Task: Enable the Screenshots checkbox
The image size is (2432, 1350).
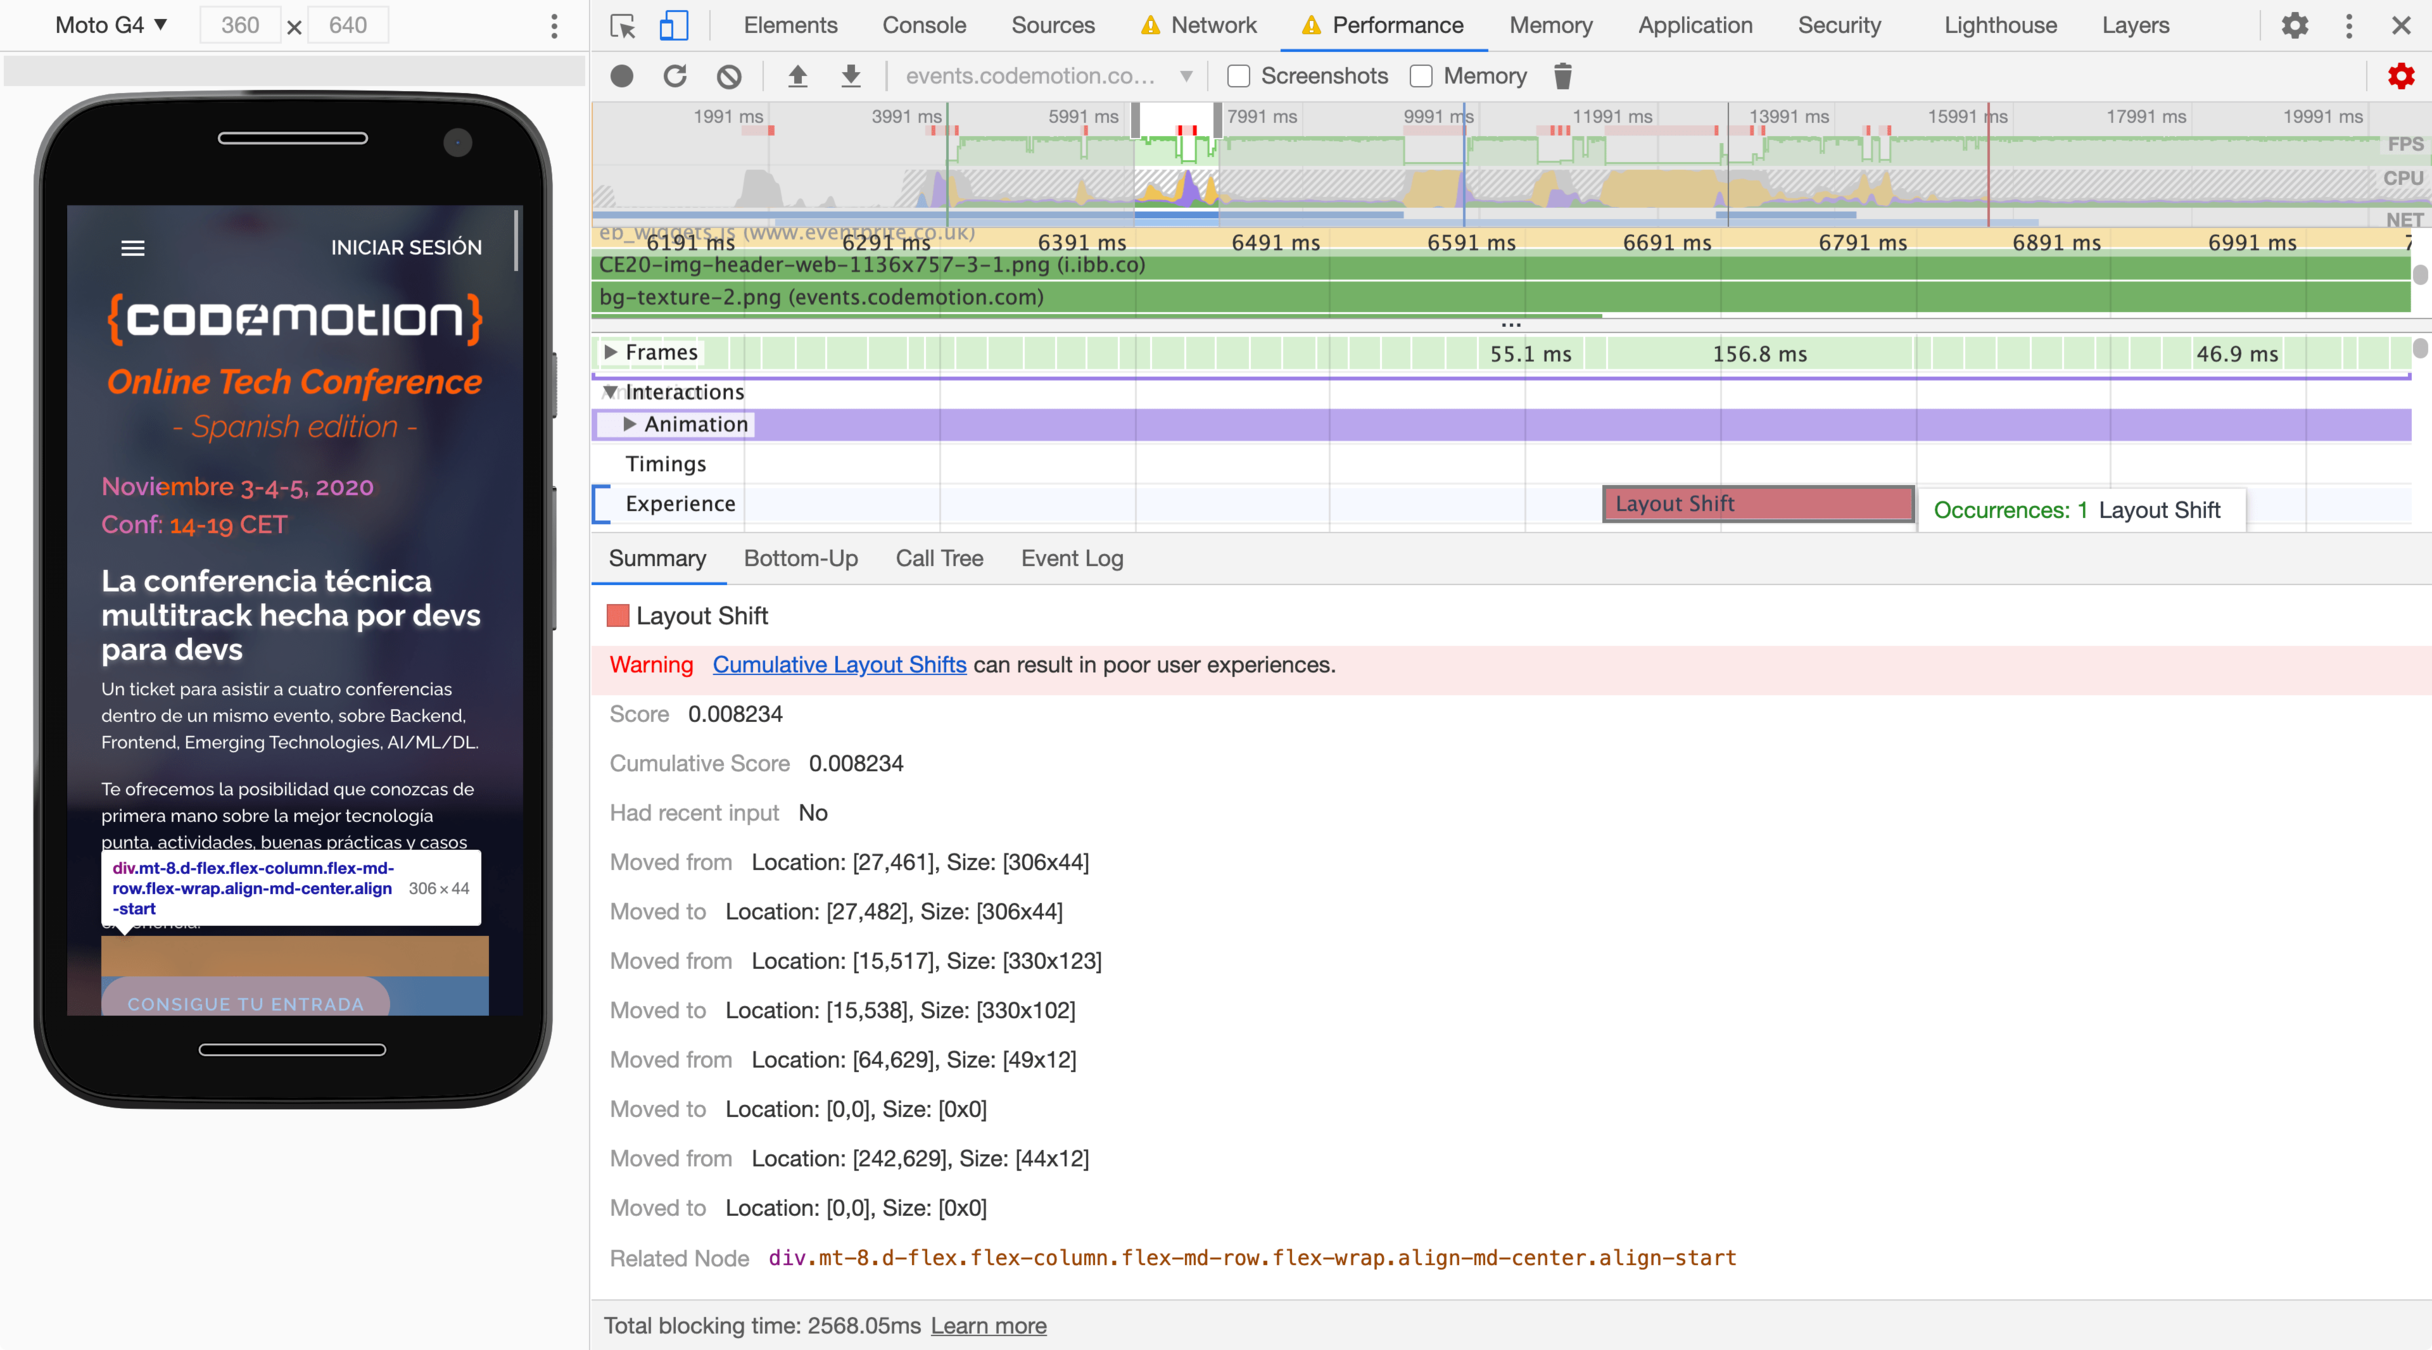Action: tap(1239, 76)
